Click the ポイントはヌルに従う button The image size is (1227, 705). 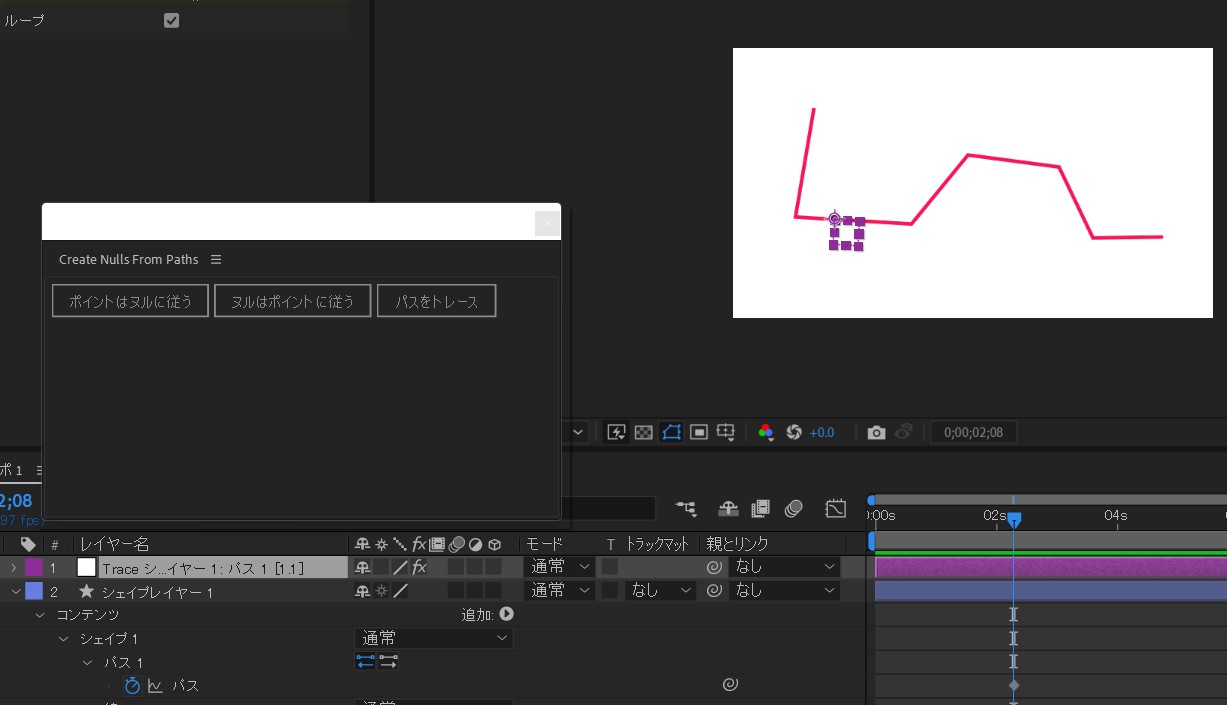(x=130, y=301)
